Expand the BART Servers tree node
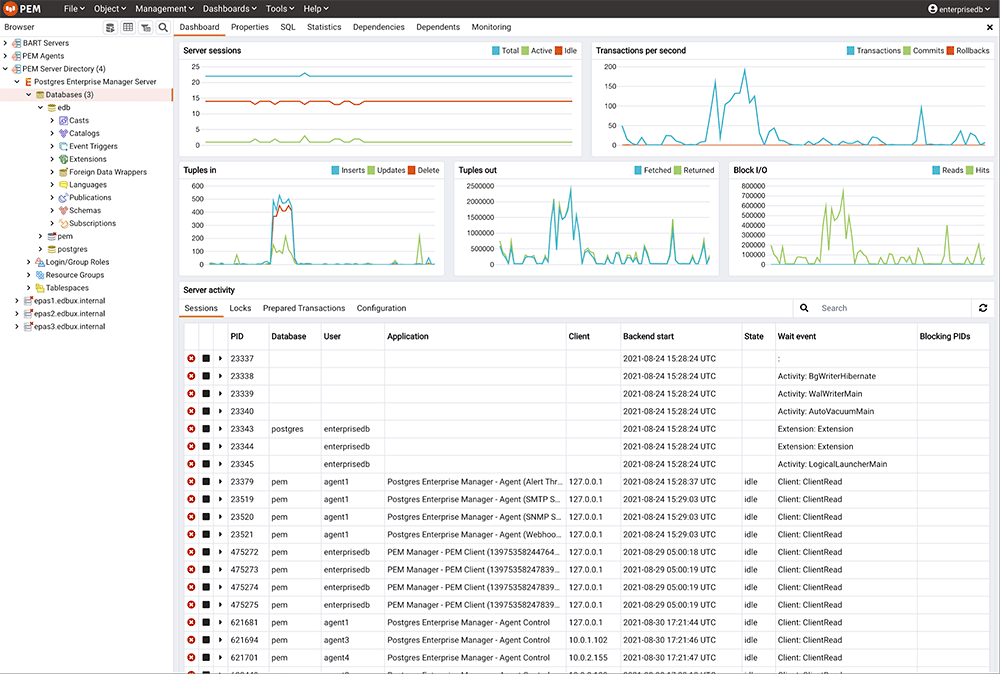Image resolution: width=1000 pixels, height=674 pixels. click(x=6, y=43)
